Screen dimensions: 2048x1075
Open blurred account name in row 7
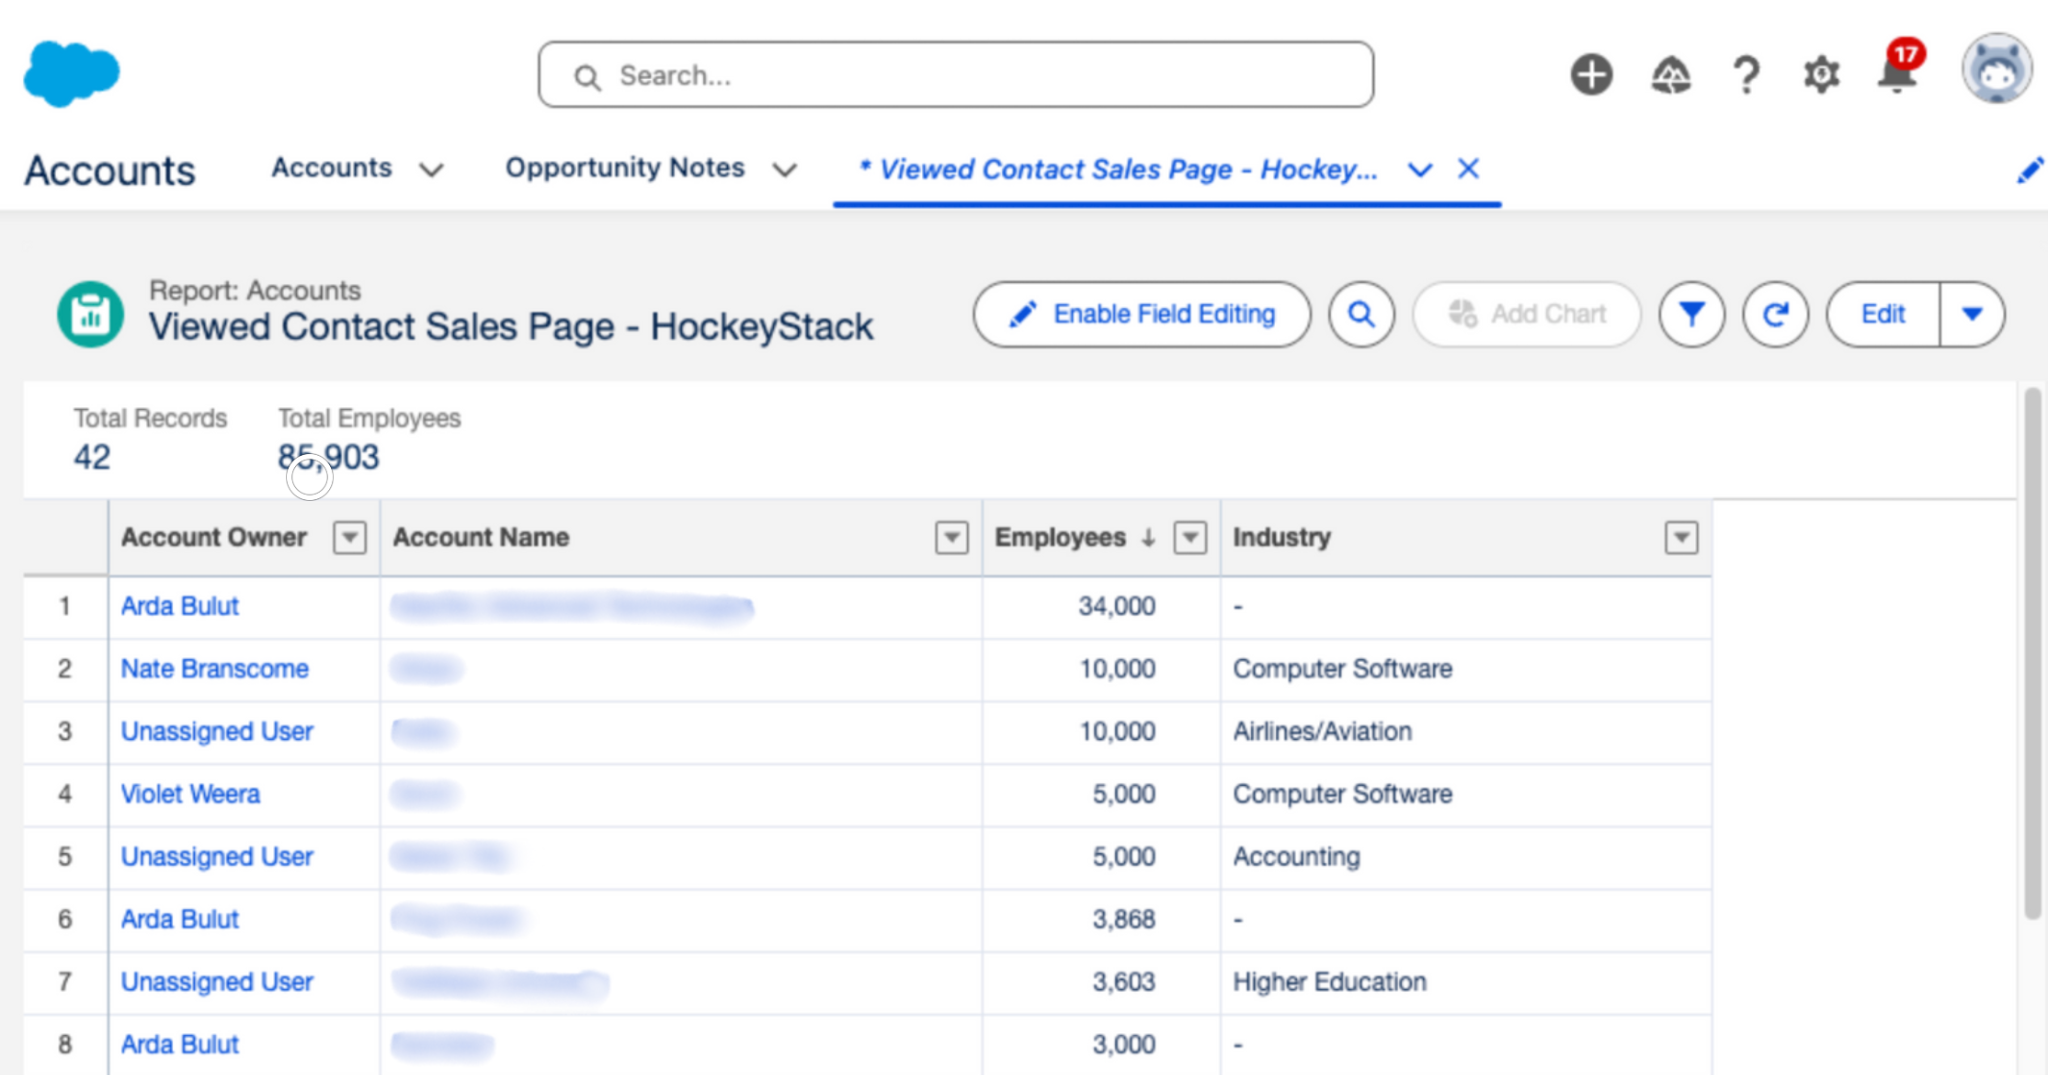tap(500, 982)
